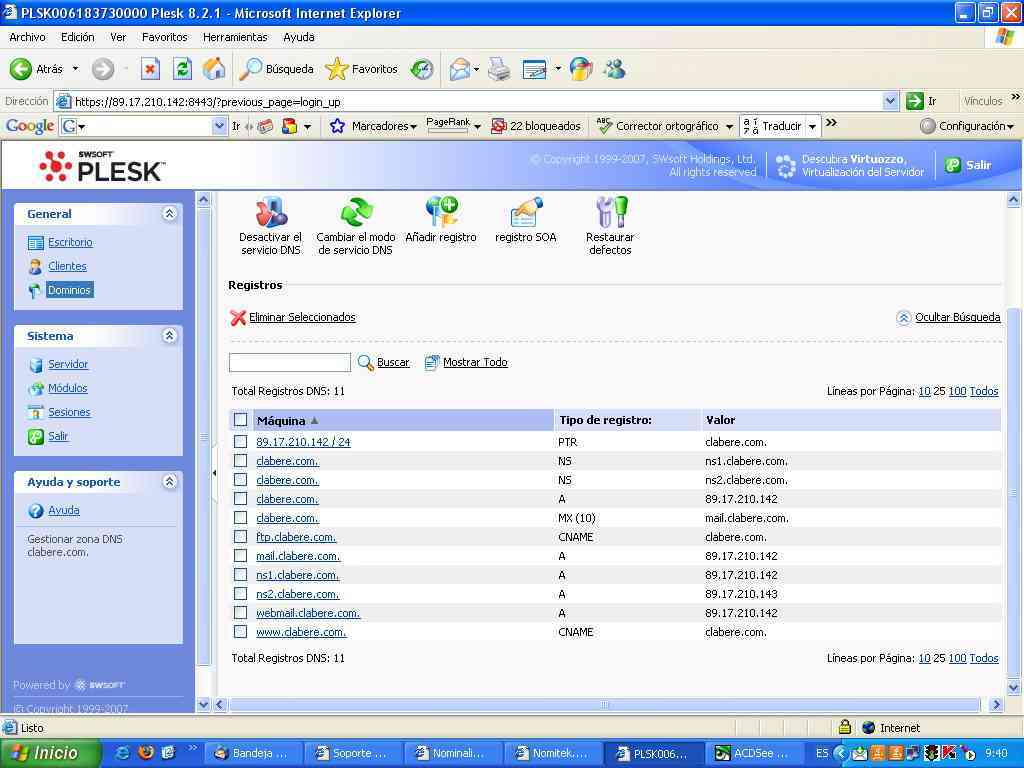Click the Messenger icon in IE toolbar
The width and height of the screenshot is (1024, 768).
(x=615, y=69)
